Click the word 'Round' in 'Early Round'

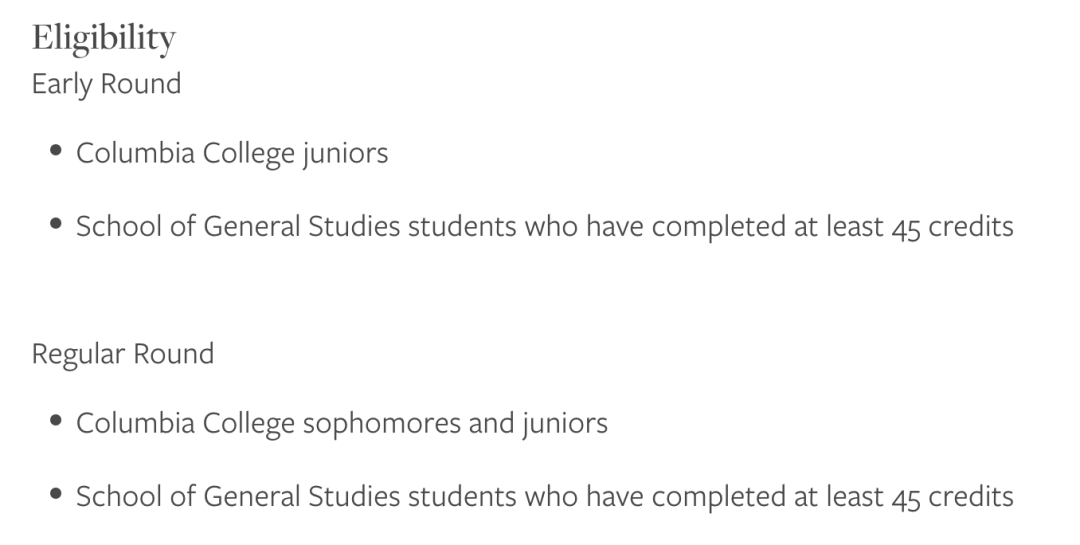coord(141,83)
